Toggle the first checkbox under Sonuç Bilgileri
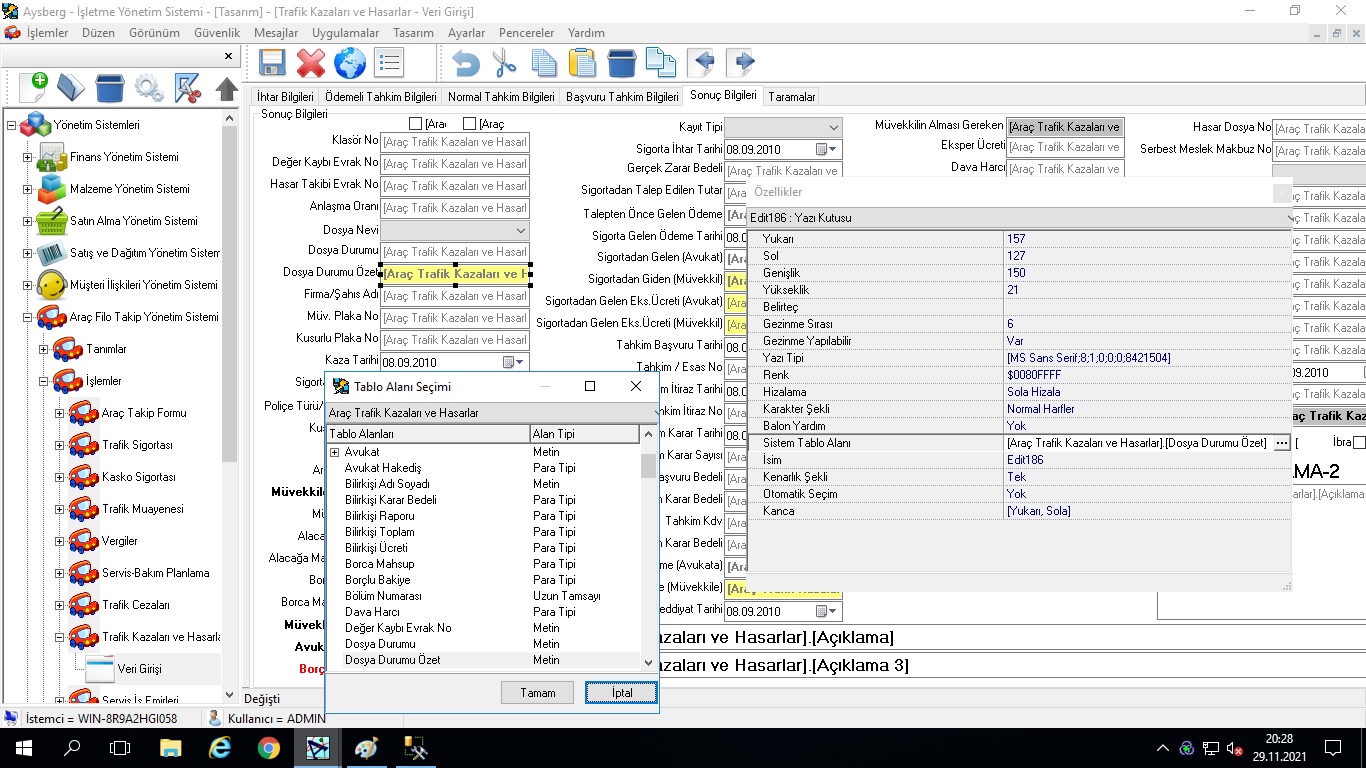The image size is (1366, 768). [x=416, y=124]
